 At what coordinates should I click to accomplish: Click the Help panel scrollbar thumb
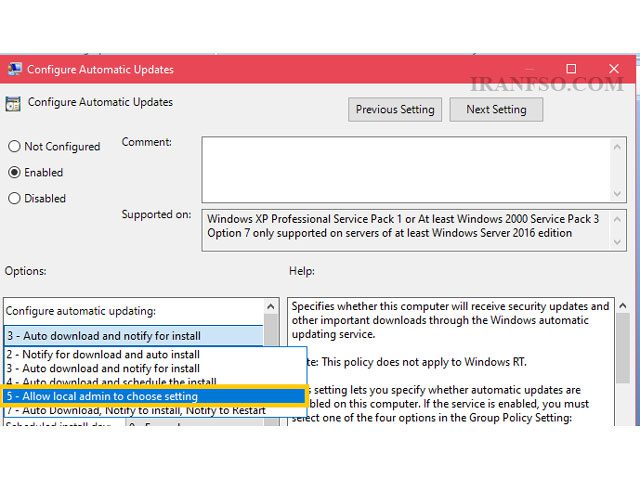622,348
